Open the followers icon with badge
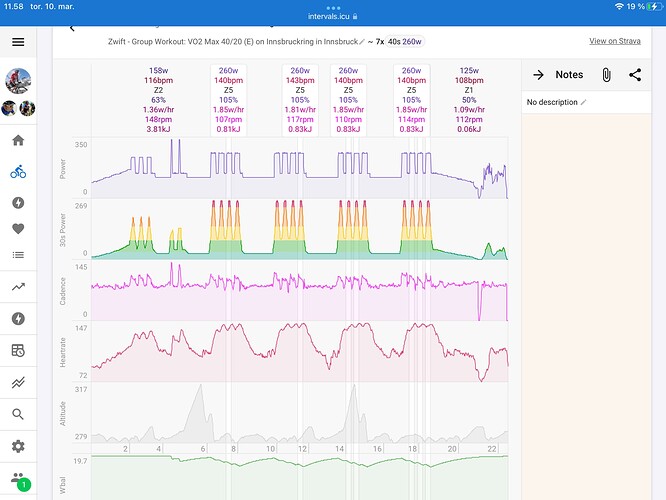This screenshot has width=666, height=500. (x=18, y=480)
